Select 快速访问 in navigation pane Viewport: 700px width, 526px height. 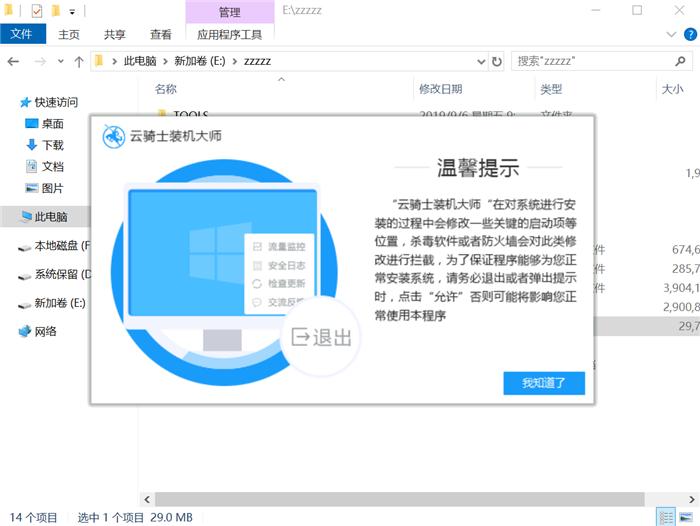[56, 102]
